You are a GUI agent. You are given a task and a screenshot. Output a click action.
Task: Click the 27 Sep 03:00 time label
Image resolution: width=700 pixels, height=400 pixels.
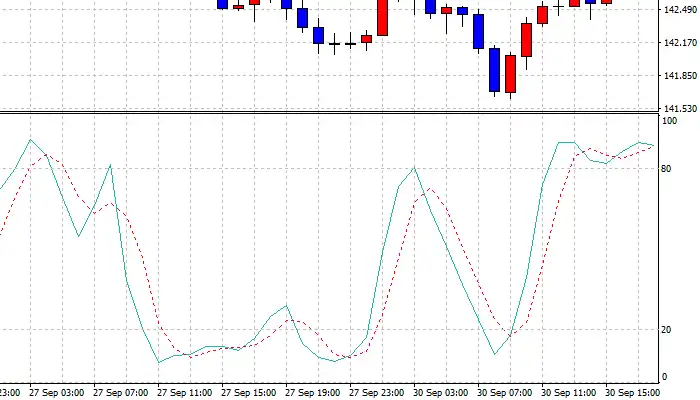58,392
